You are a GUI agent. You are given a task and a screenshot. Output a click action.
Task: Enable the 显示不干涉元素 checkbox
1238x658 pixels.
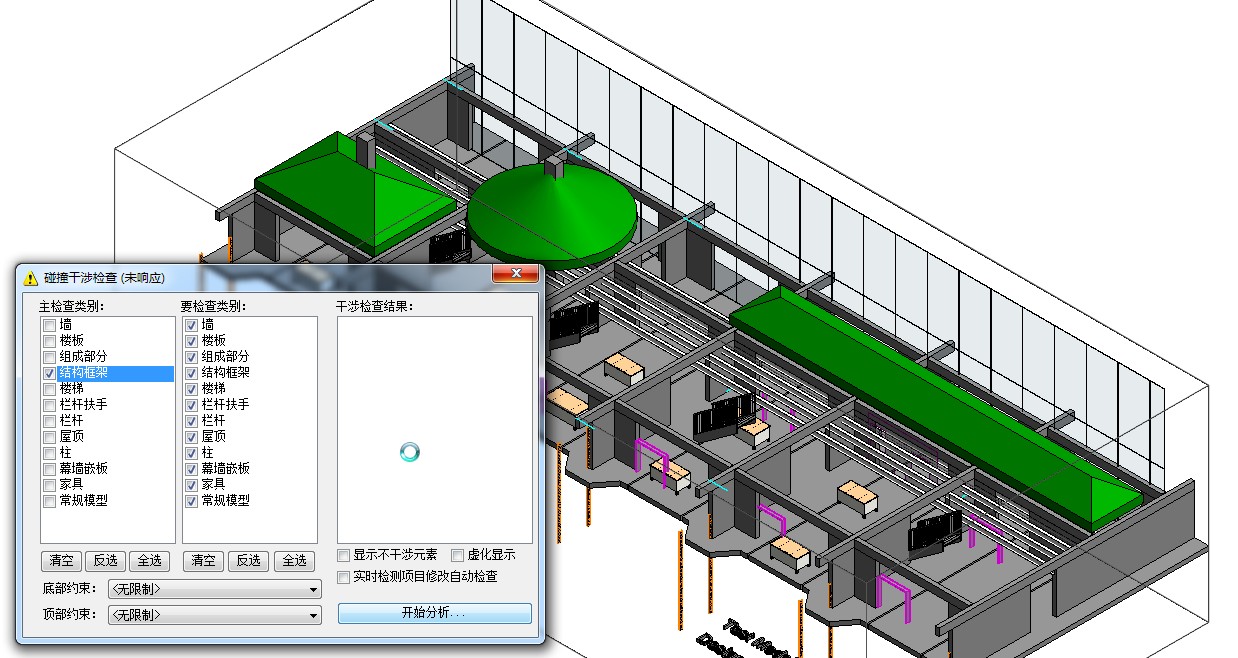(344, 555)
